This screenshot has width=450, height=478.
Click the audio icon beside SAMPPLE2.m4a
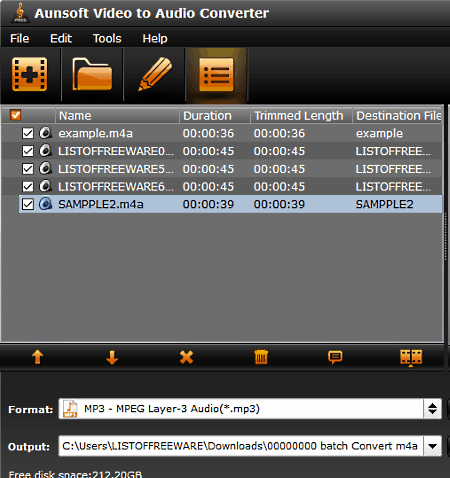pos(45,204)
